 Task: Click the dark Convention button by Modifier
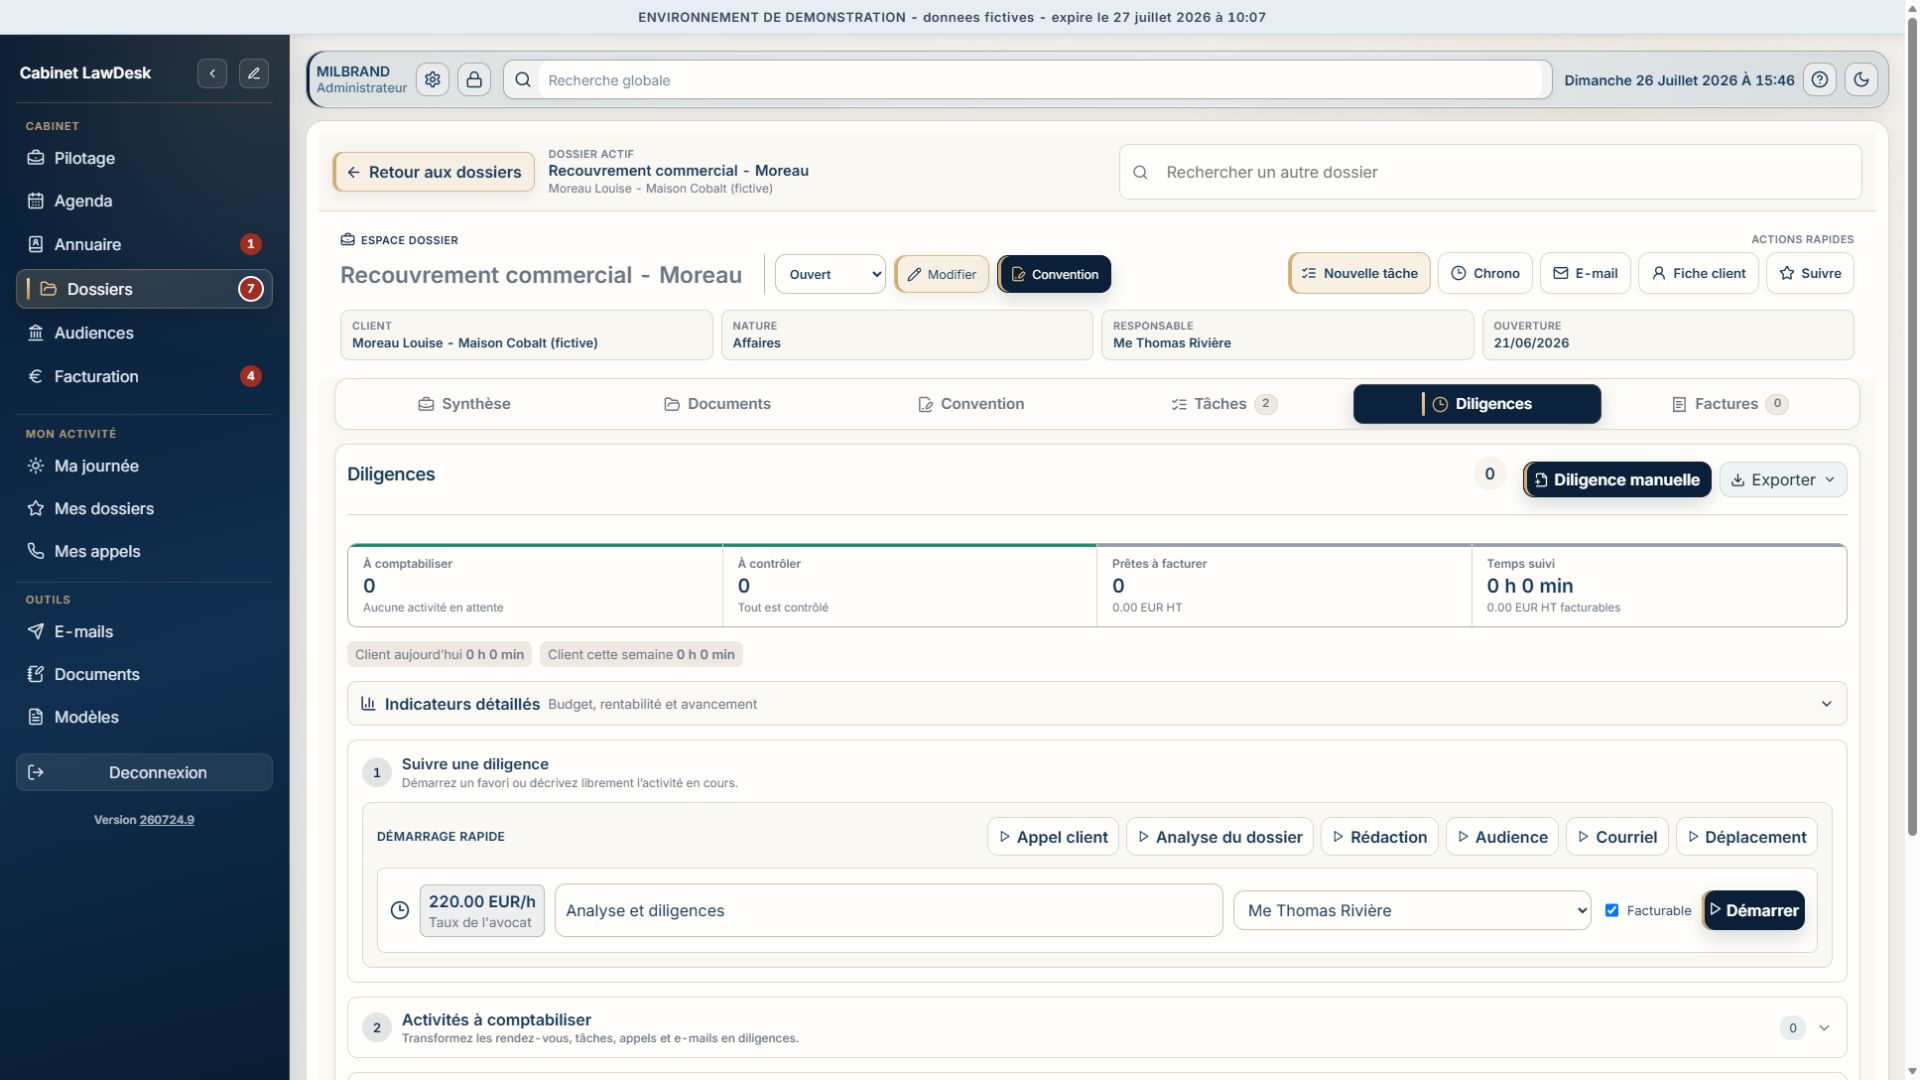[x=1054, y=274]
